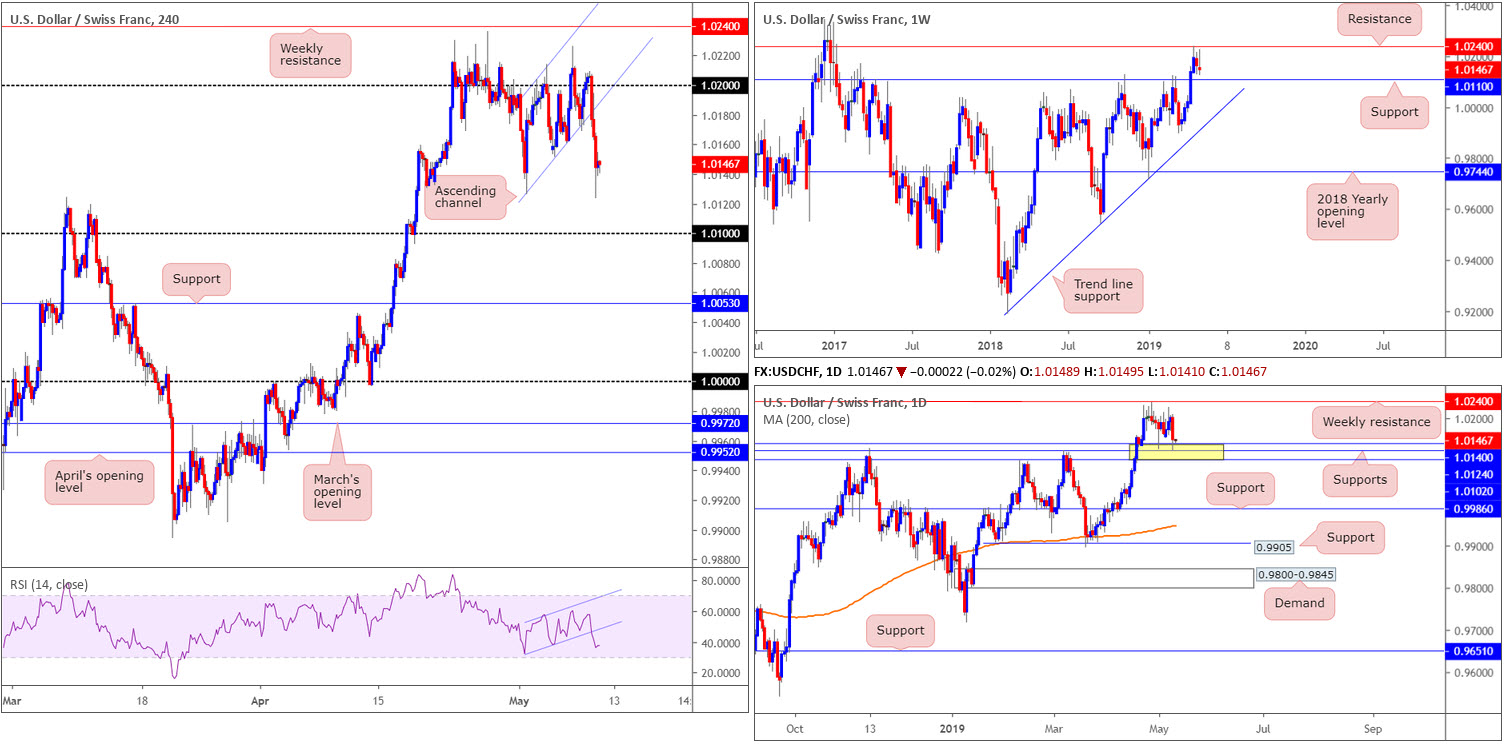Select the 'Support' callout on the weekly chart

[1395, 112]
